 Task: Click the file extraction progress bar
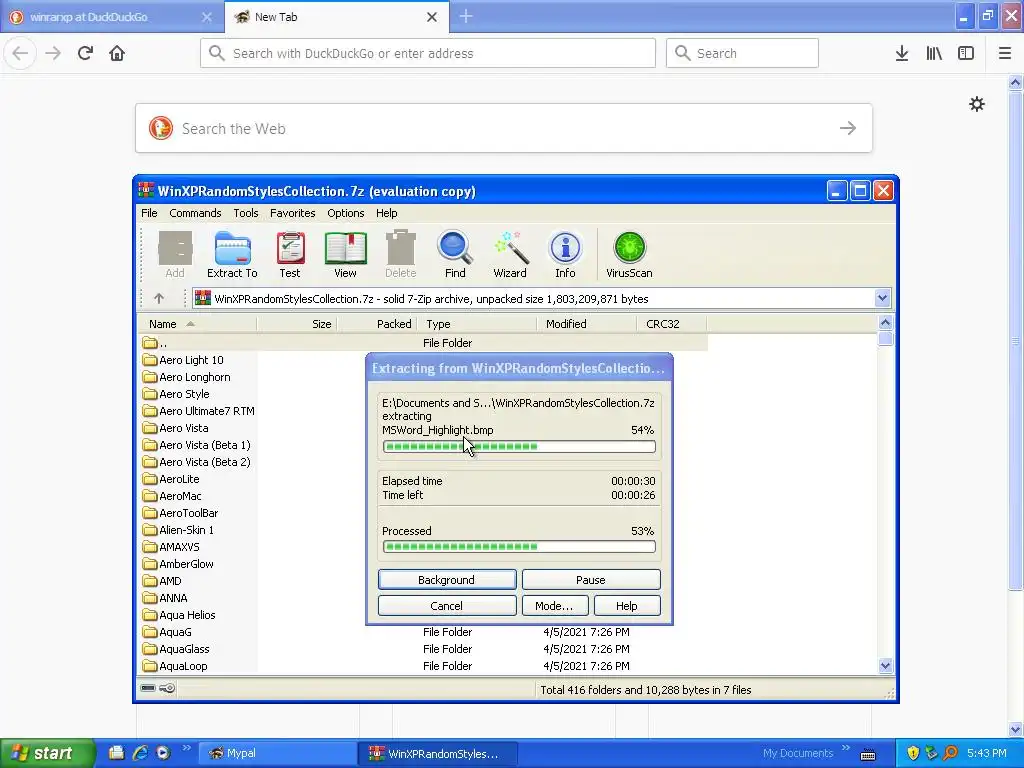tap(519, 447)
